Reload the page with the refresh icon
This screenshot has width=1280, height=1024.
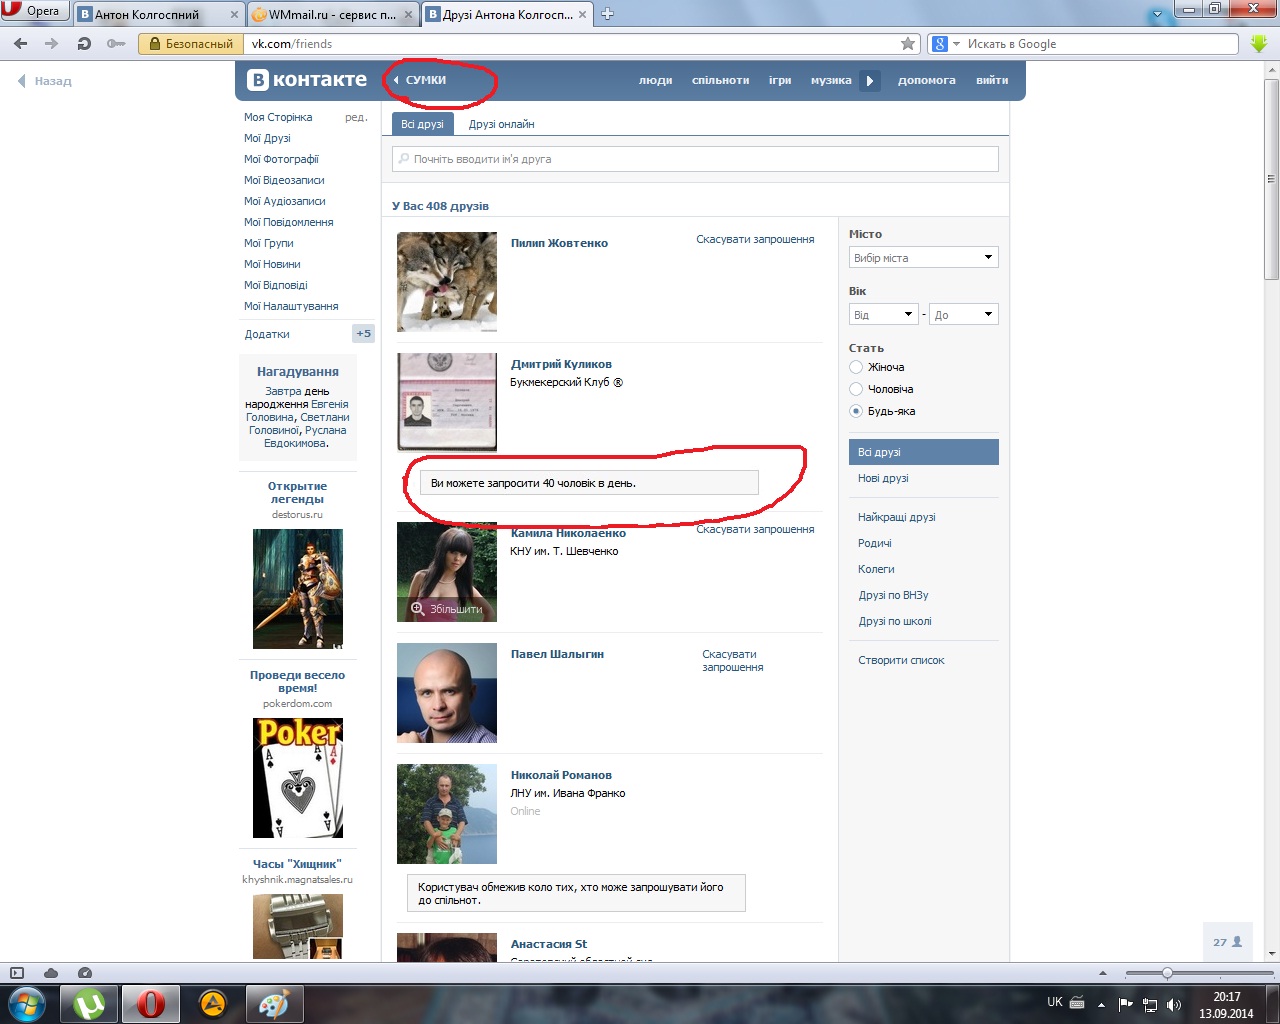coord(84,44)
